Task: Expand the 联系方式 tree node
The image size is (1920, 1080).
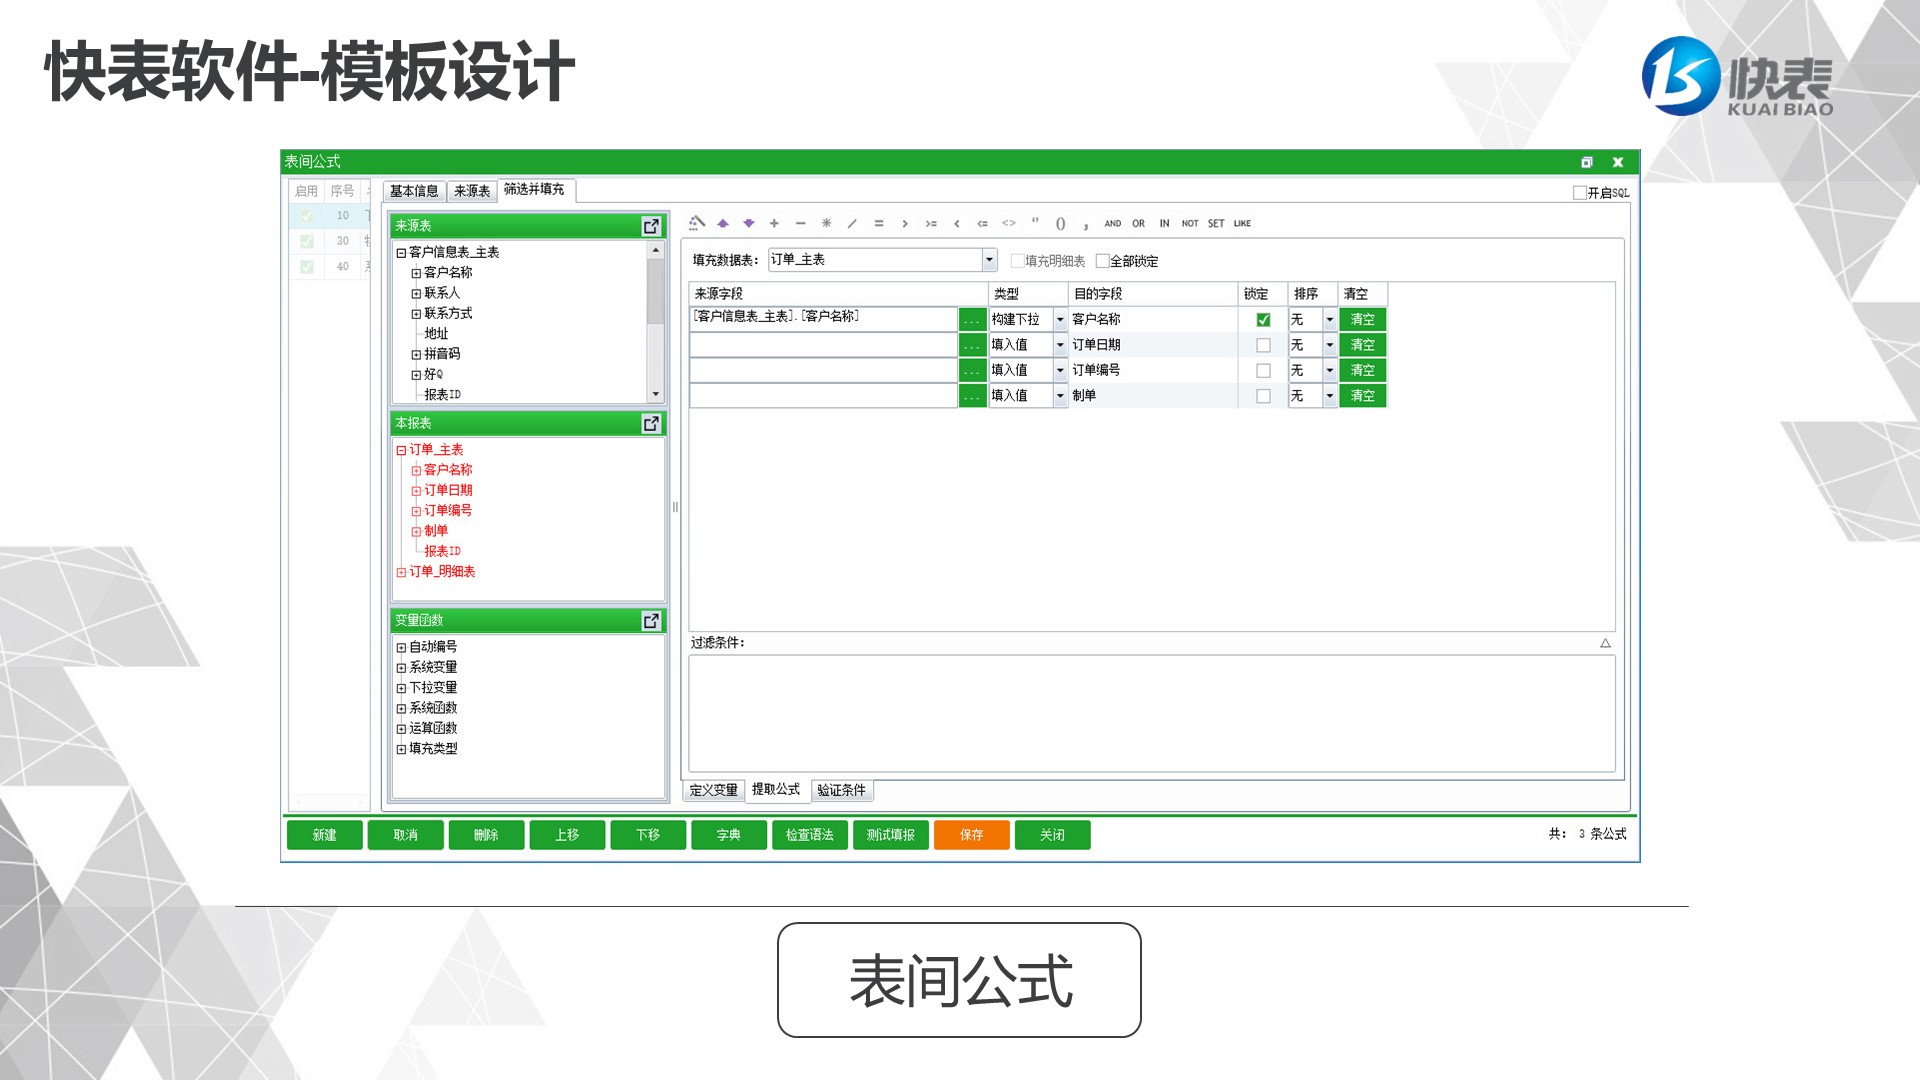Action: click(x=416, y=314)
